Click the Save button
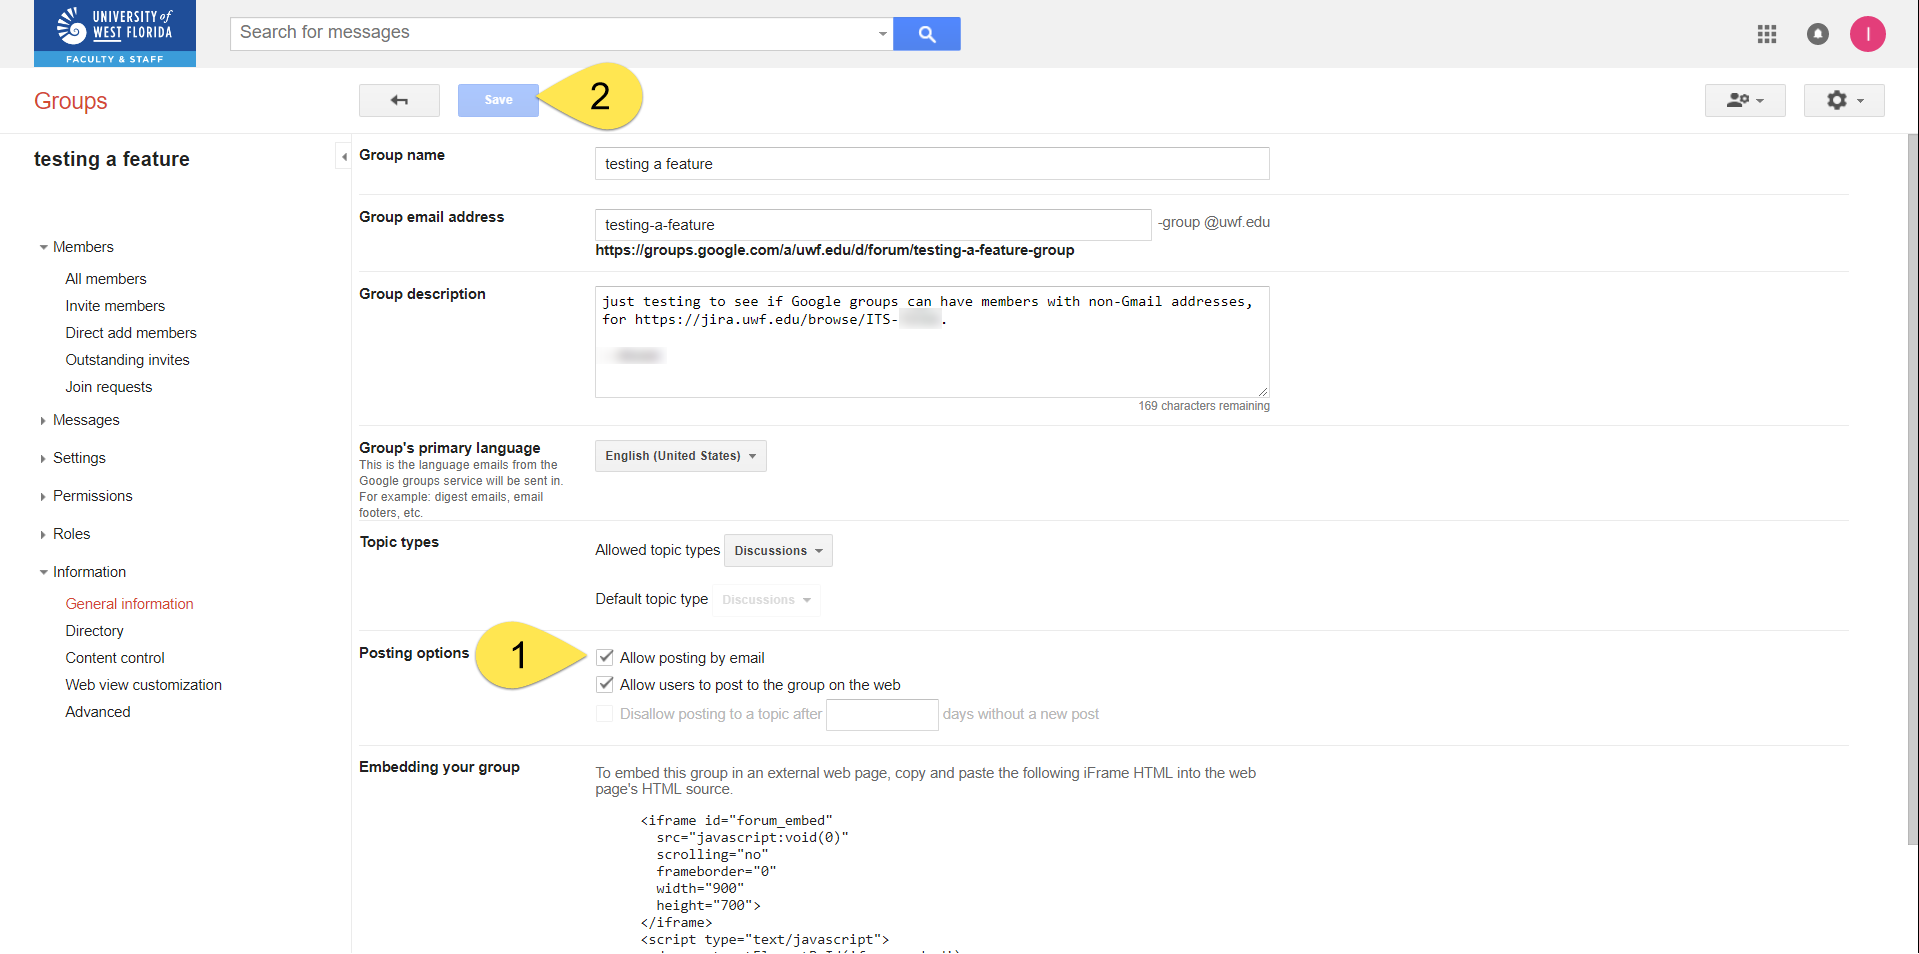 point(498,100)
